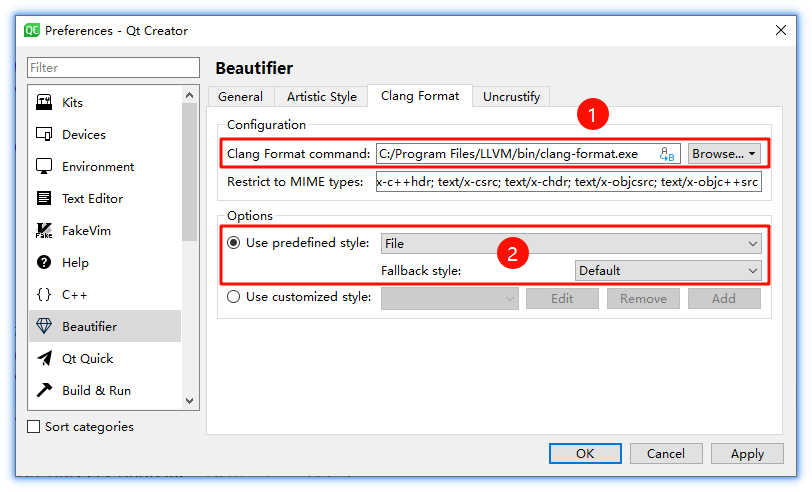
Task: Open the Text Editor icon
Action: coord(44,199)
